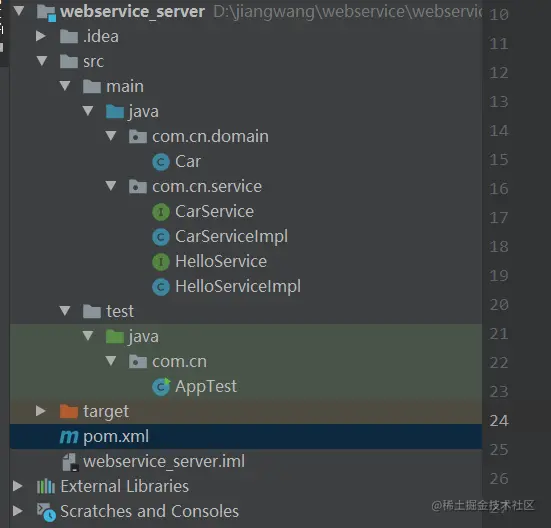Viewport: 551px width, 528px height.
Task: Click line number 10 in gutter
Action: pyautogui.click(x=499, y=15)
